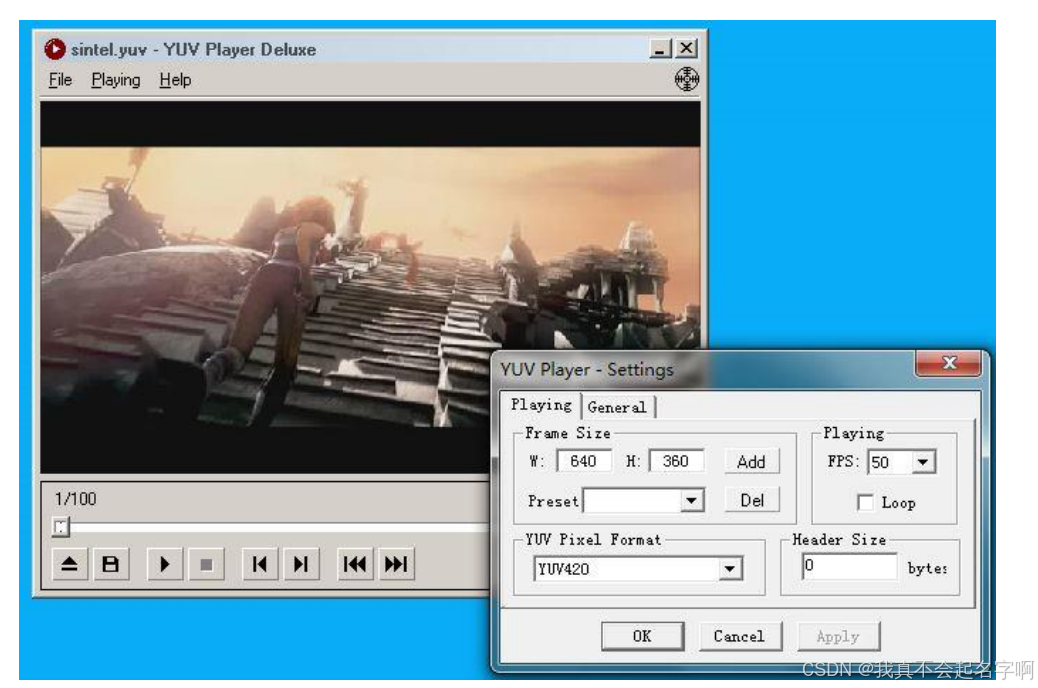This screenshot has width=1038, height=688.
Task: Click the frame position slider thumb
Action: [x=60, y=527]
